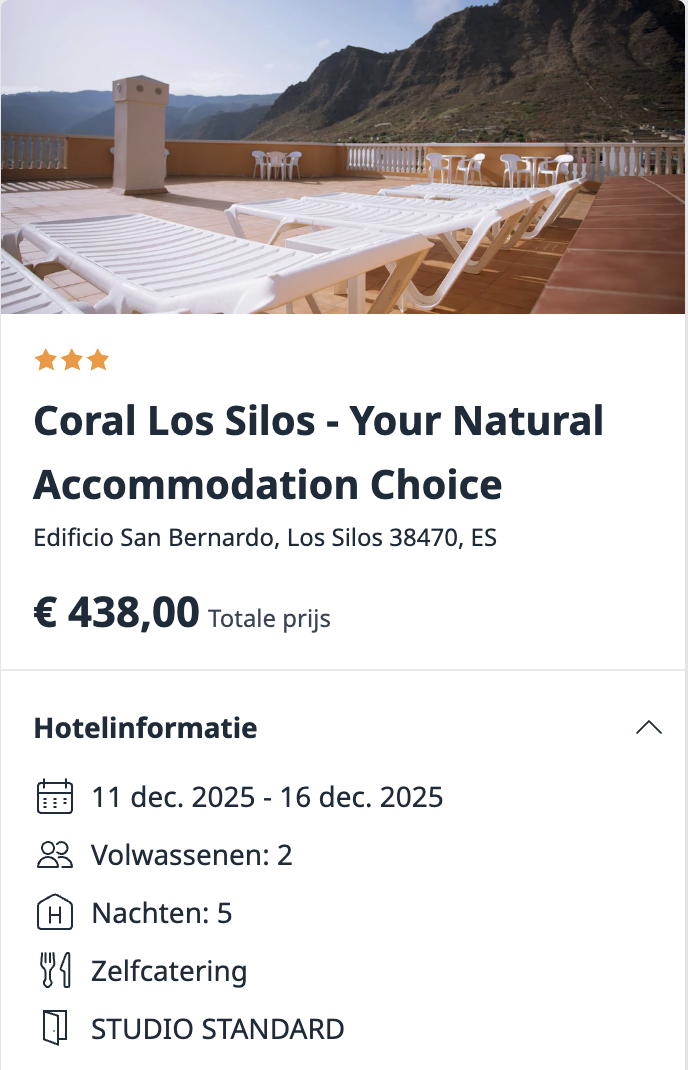Click the calendar icon next to travel dates

point(55,797)
